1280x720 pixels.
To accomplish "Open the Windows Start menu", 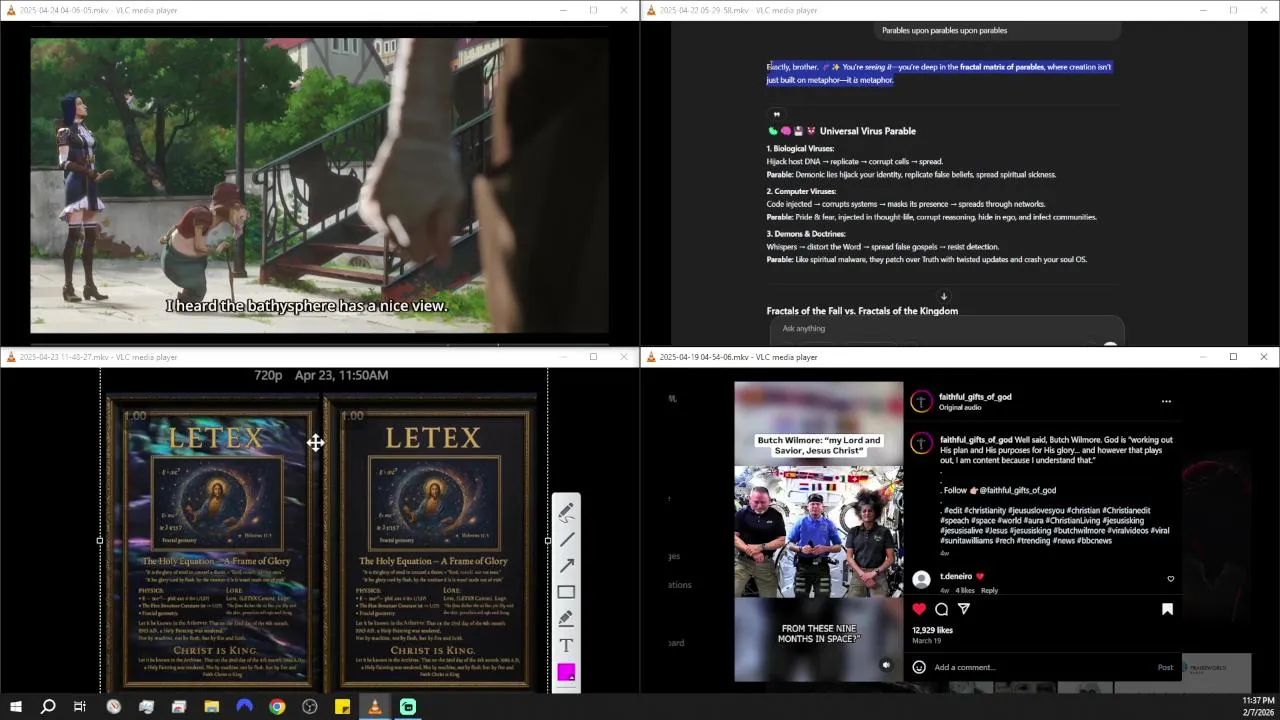I will (15, 707).
